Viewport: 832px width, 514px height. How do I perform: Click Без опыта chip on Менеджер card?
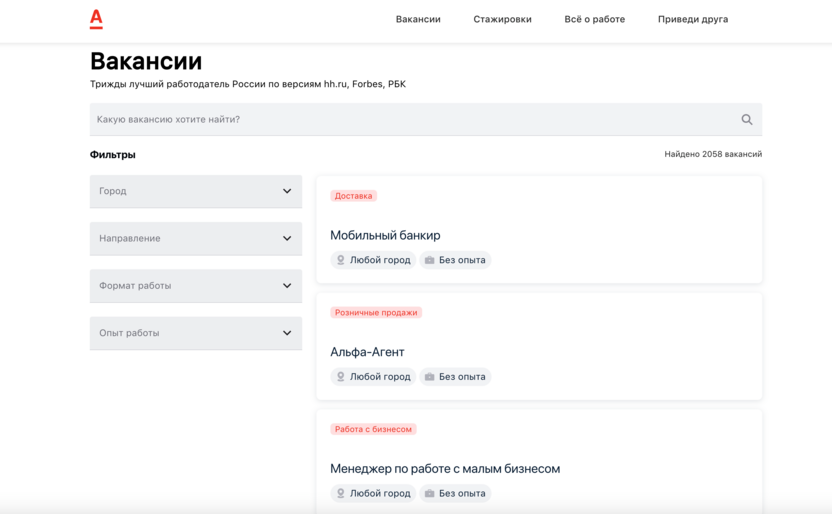point(455,493)
